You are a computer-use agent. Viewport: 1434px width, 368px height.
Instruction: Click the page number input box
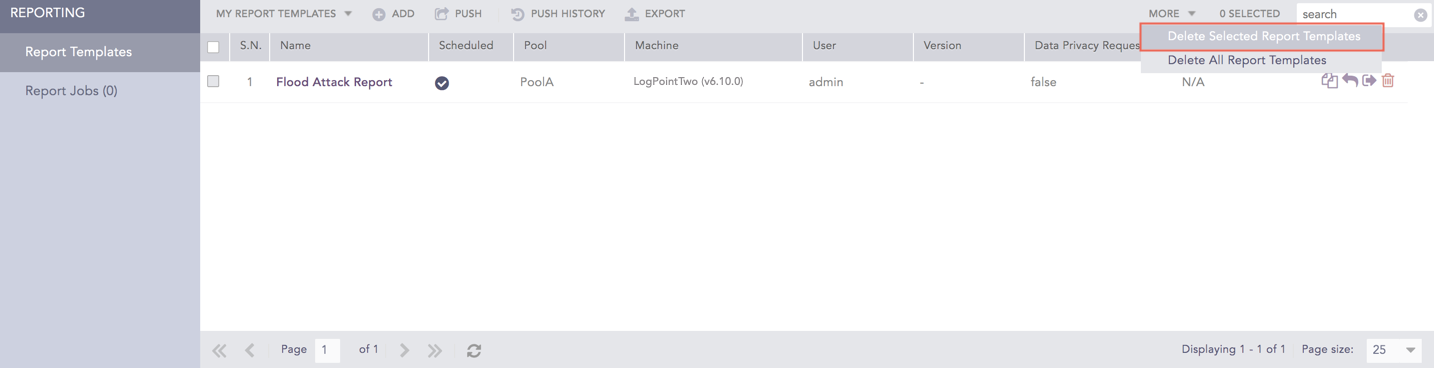pyautogui.click(x=327, y=350)
